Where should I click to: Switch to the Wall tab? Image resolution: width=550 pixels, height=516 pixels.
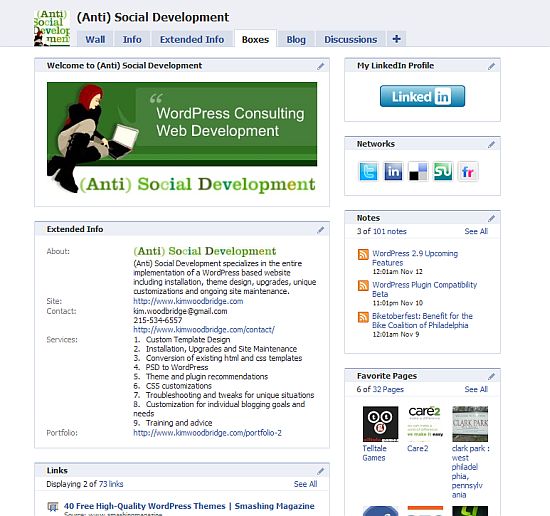tap(95, 39)
